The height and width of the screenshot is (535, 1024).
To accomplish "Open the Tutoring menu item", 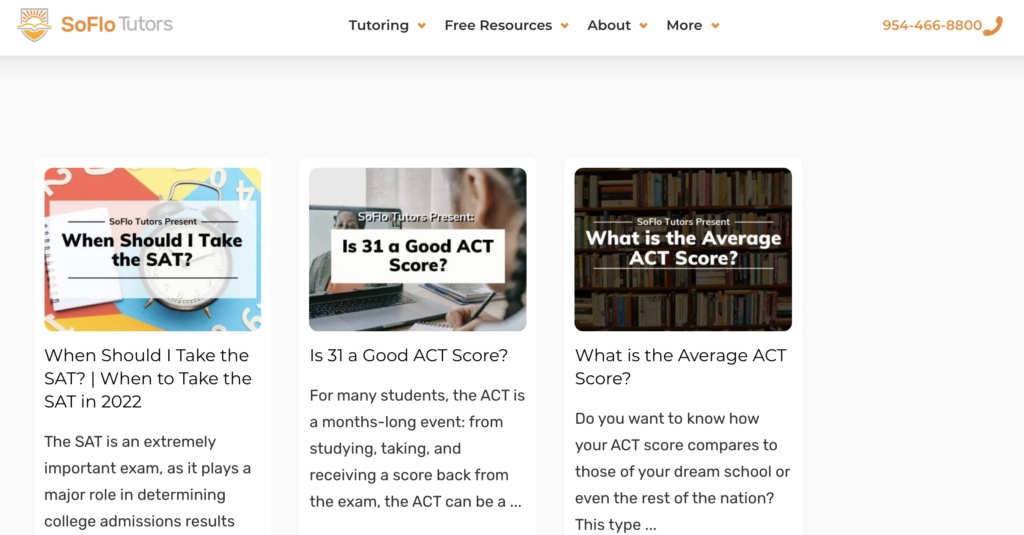I will coord(378,26).
